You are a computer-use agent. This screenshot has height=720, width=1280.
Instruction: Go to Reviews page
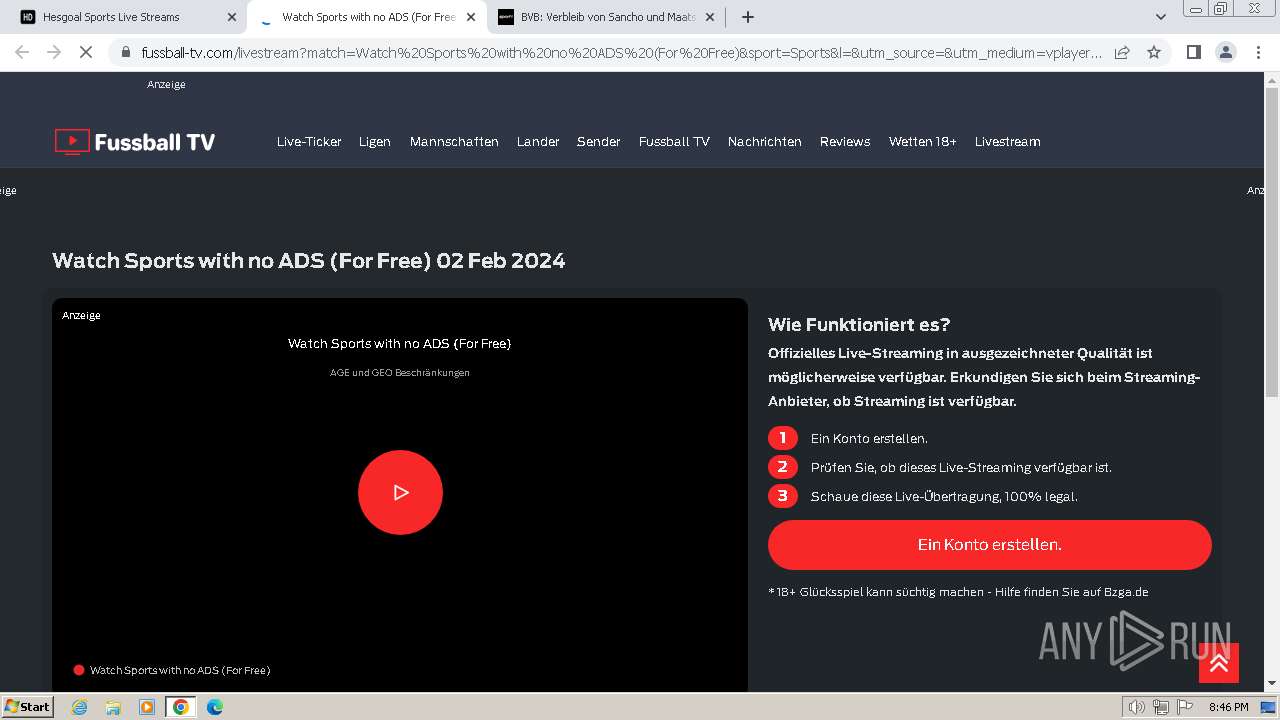[x=845, y=142]
